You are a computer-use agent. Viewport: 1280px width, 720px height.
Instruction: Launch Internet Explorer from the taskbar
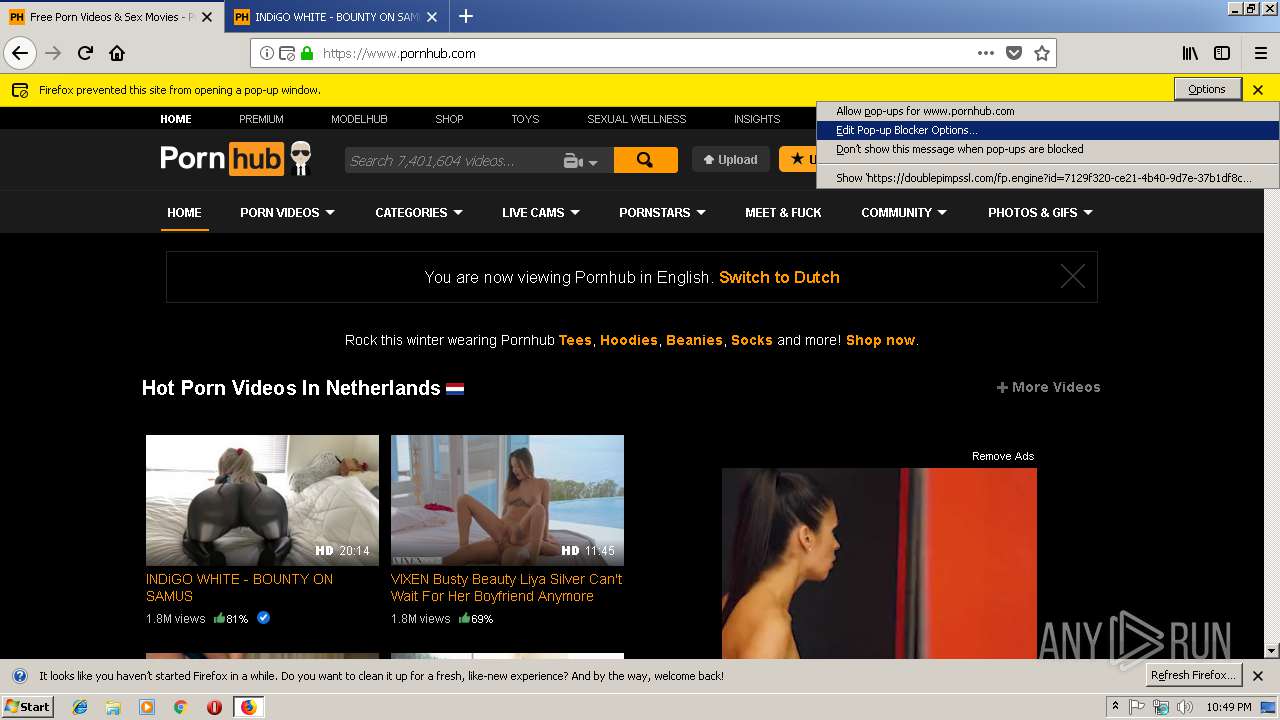pyautogui.click(x=80, y=707)
